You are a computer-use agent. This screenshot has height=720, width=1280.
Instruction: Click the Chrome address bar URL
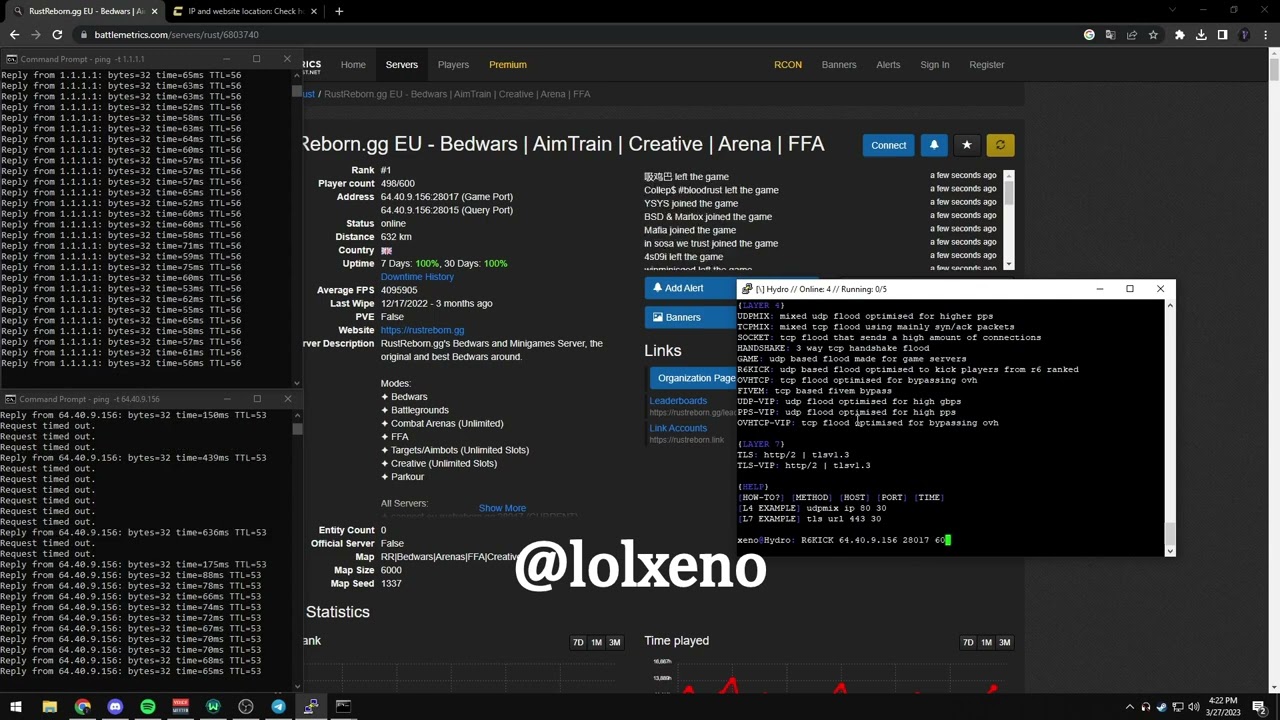pyautogui.click(x=176, y=35)
